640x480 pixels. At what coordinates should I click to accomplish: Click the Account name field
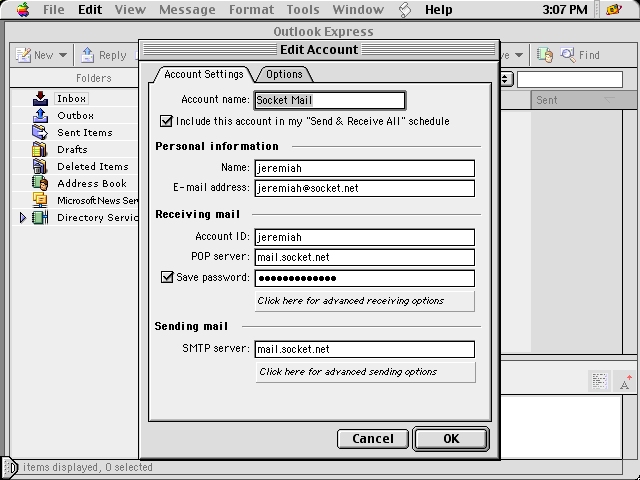coord(330,100)
